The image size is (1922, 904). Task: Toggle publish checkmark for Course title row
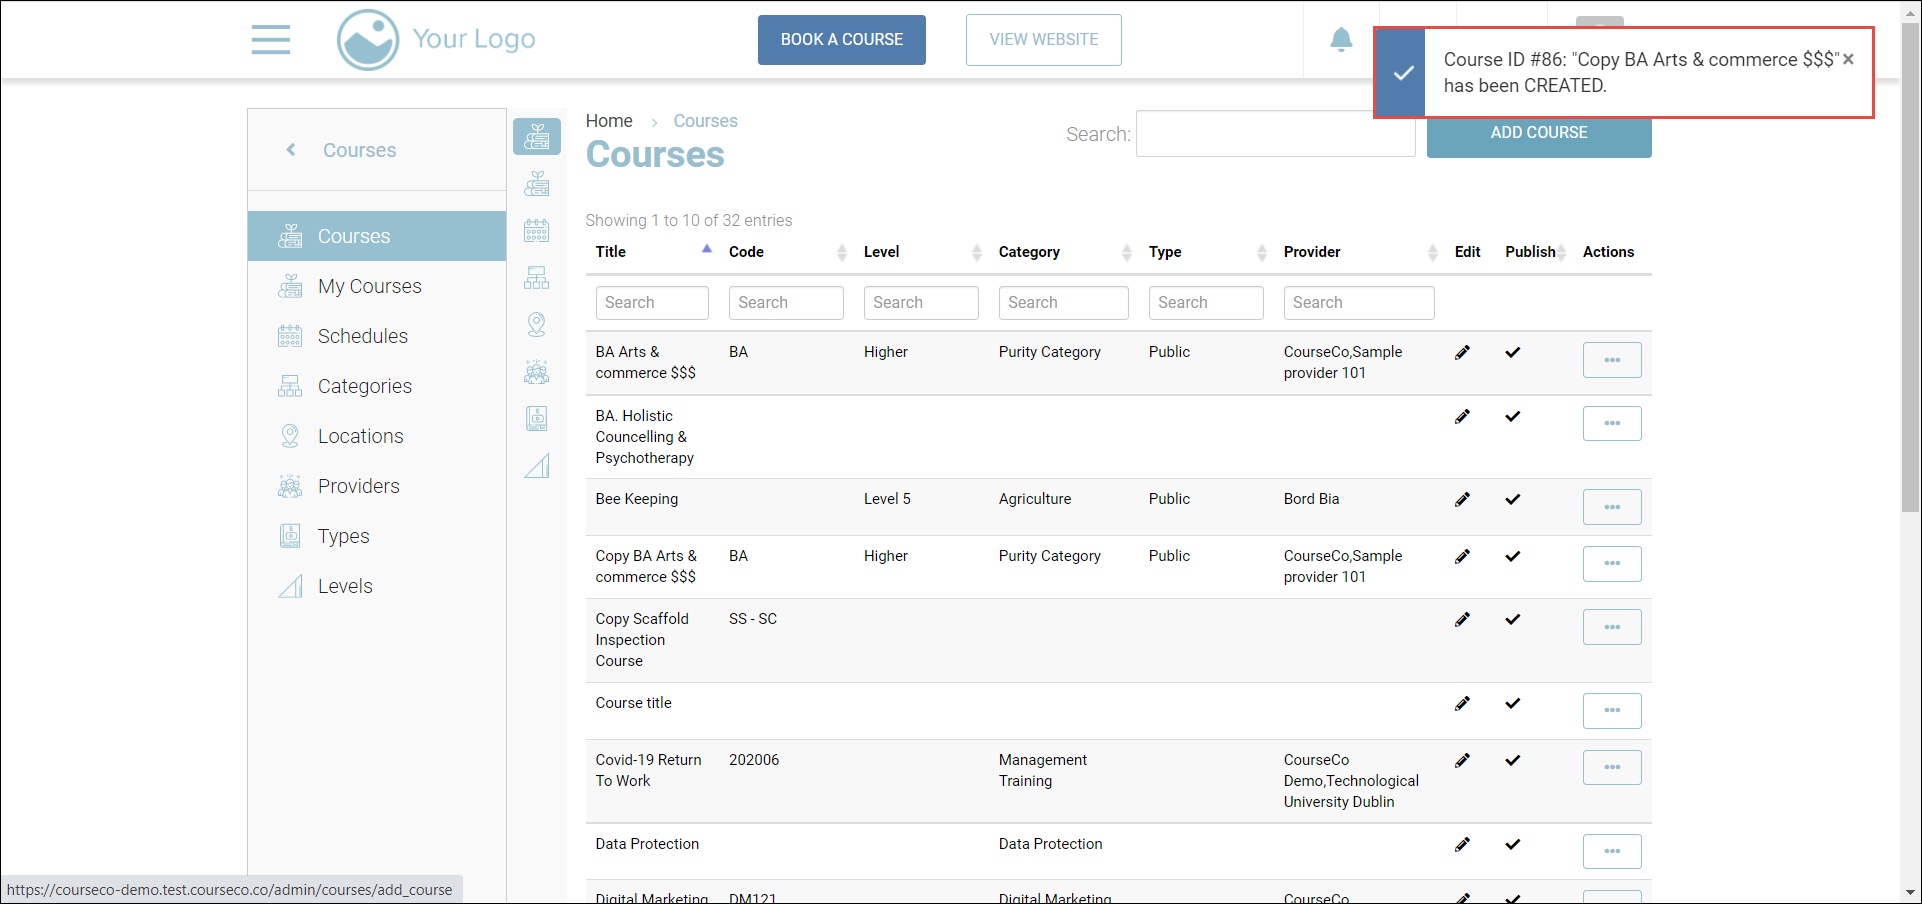pos(1512,703)
